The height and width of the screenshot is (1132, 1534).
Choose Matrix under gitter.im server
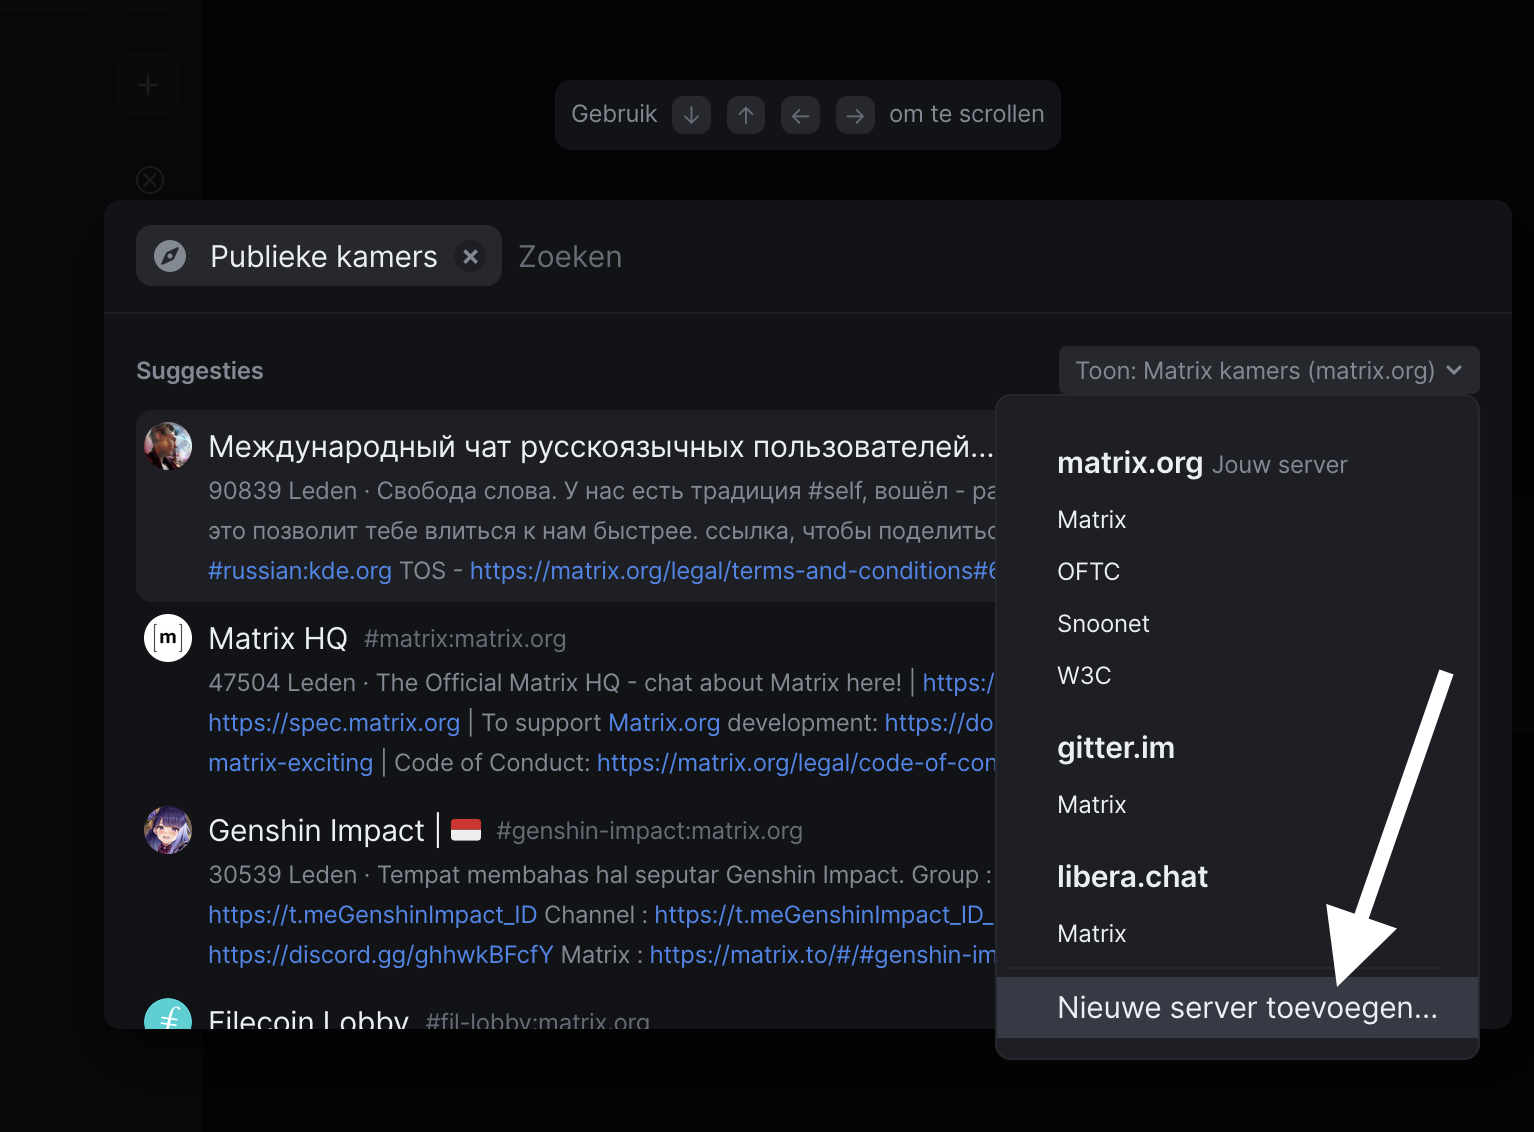[1091, 805]
